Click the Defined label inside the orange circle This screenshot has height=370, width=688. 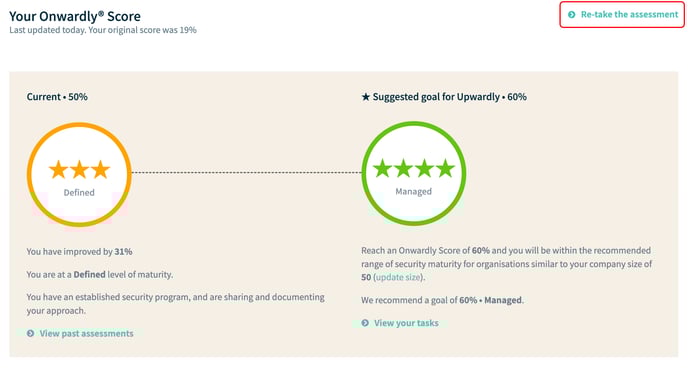[x=79, y=192]
